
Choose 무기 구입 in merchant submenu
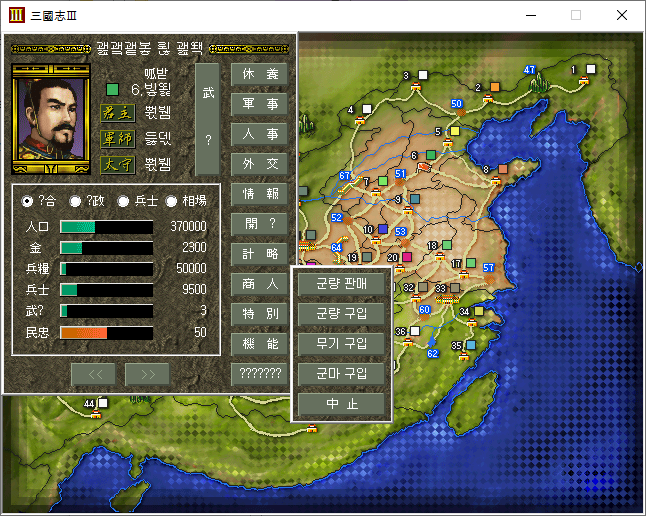click(x=342, y=344)
